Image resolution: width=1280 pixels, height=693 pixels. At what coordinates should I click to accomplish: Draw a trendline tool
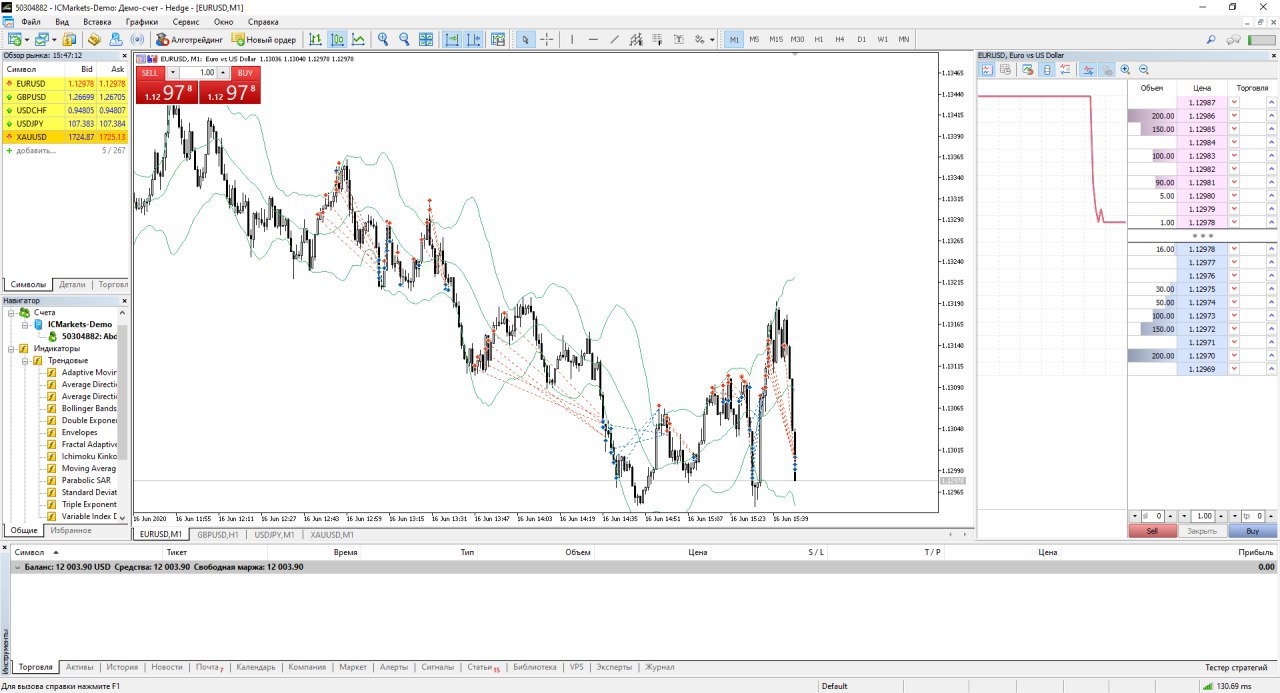click(x=615, y=40)
